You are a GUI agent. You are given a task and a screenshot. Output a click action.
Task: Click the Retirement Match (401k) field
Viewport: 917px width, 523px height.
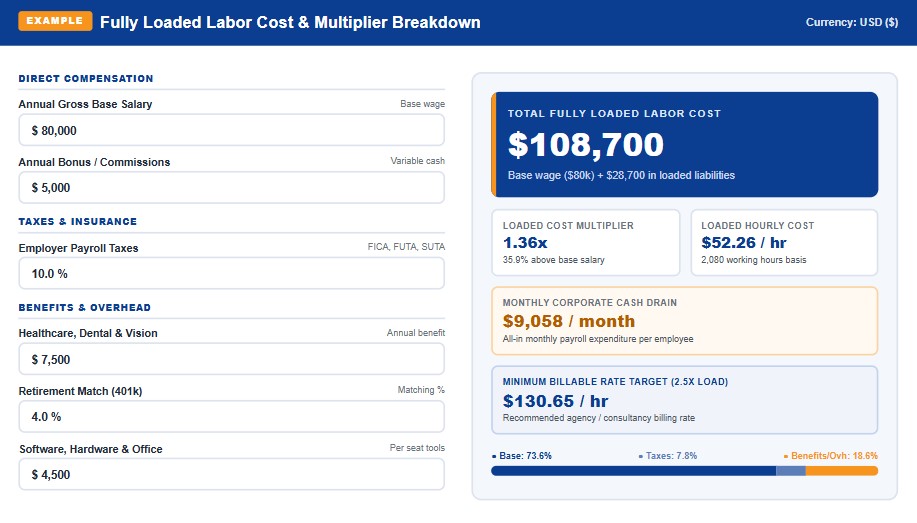coord(232,417)
